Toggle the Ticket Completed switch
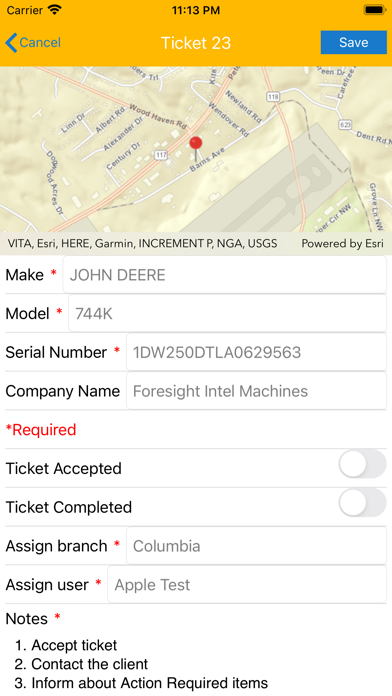The height and width of the screenshot is (696, 392). point(362,502)
